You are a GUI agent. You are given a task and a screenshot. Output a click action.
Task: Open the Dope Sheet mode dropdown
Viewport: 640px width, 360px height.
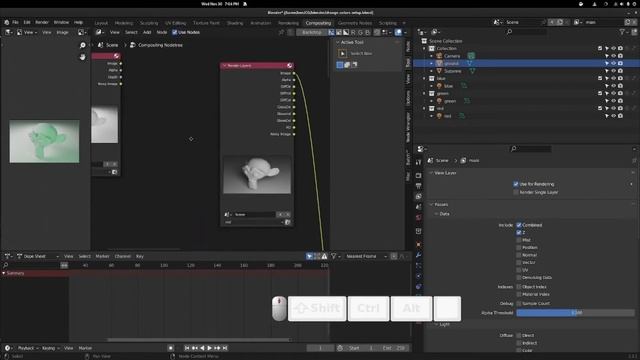click(x=38, y=256)
